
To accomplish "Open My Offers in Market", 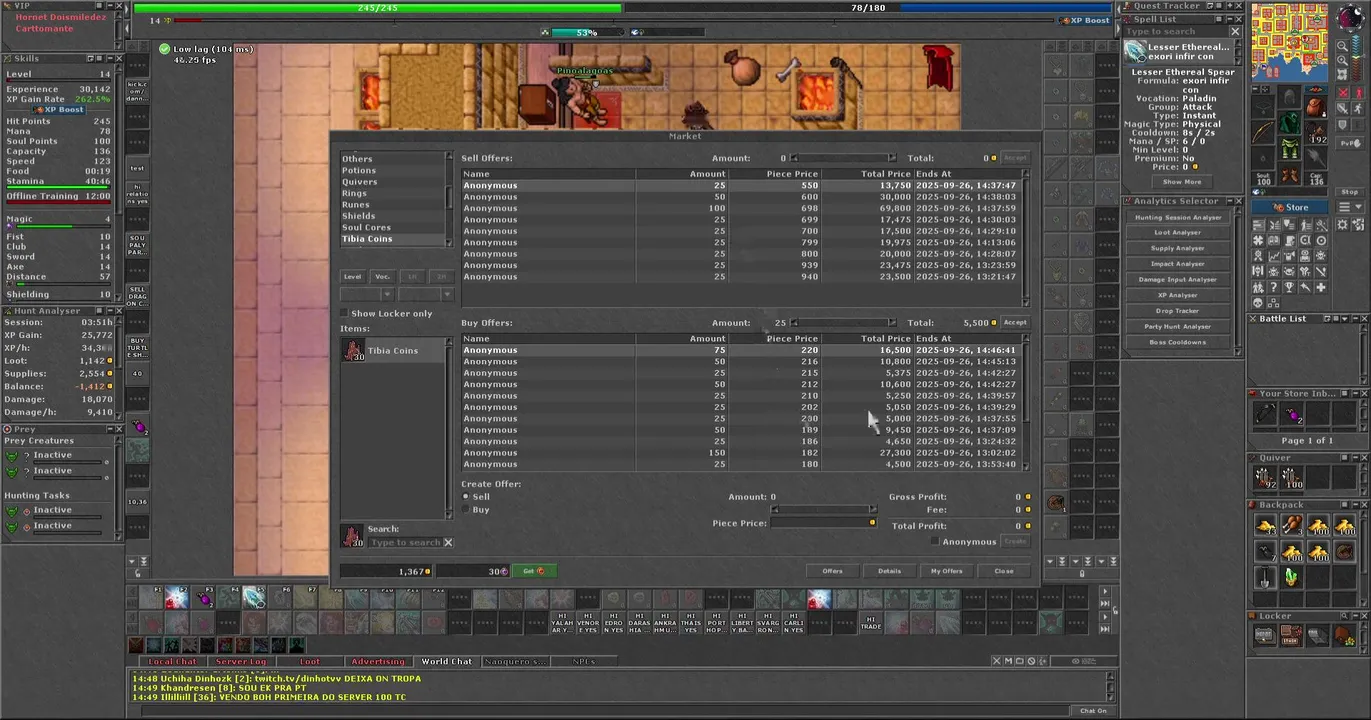I will point(946,571).
